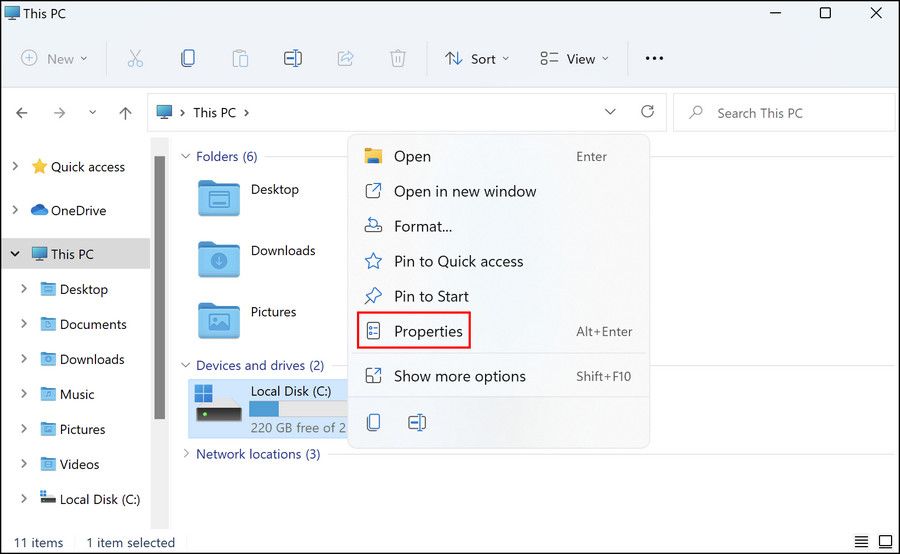Click the rename icon at context menu bottom

click(417, 422)
